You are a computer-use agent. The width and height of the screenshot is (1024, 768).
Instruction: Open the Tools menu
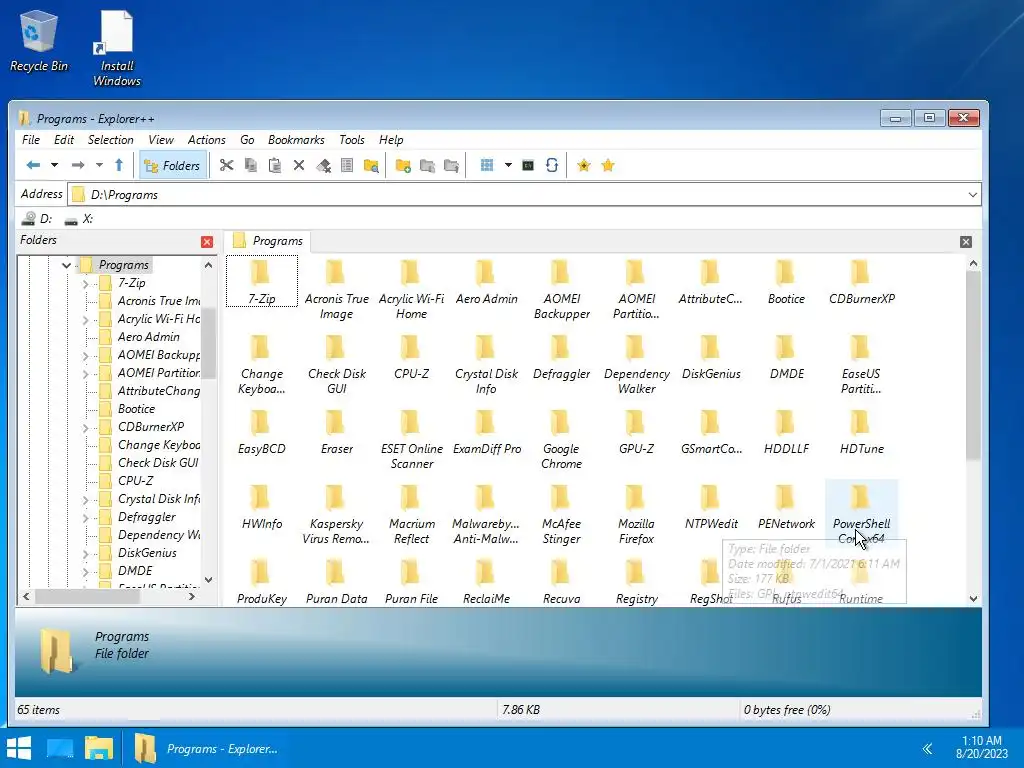click(x=351, y=140)
